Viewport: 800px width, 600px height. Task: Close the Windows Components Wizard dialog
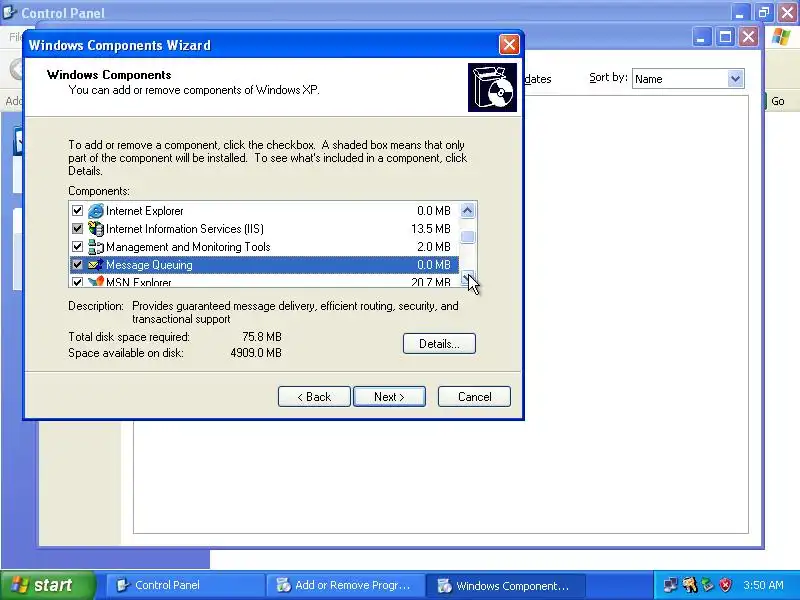point(509,45)
